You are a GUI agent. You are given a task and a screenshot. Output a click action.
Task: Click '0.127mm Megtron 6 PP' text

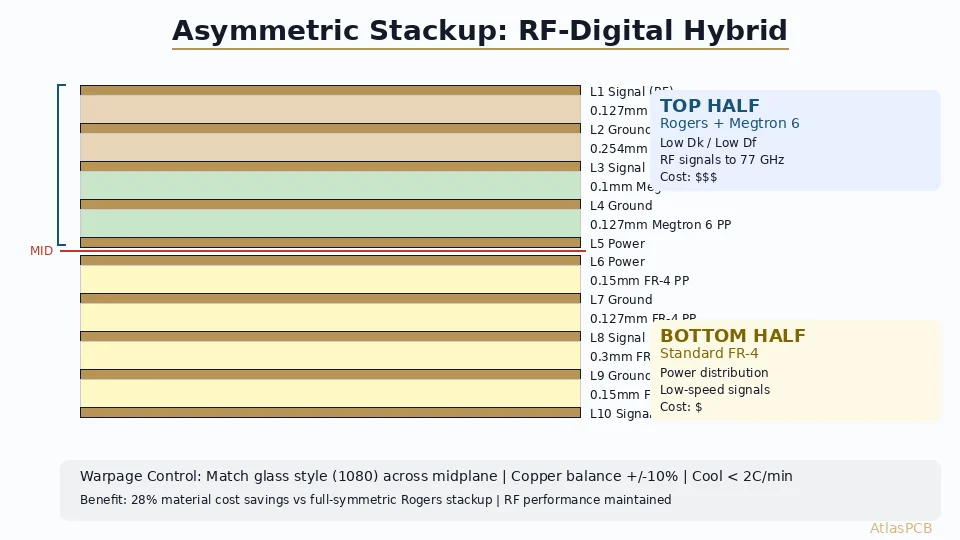660,225
